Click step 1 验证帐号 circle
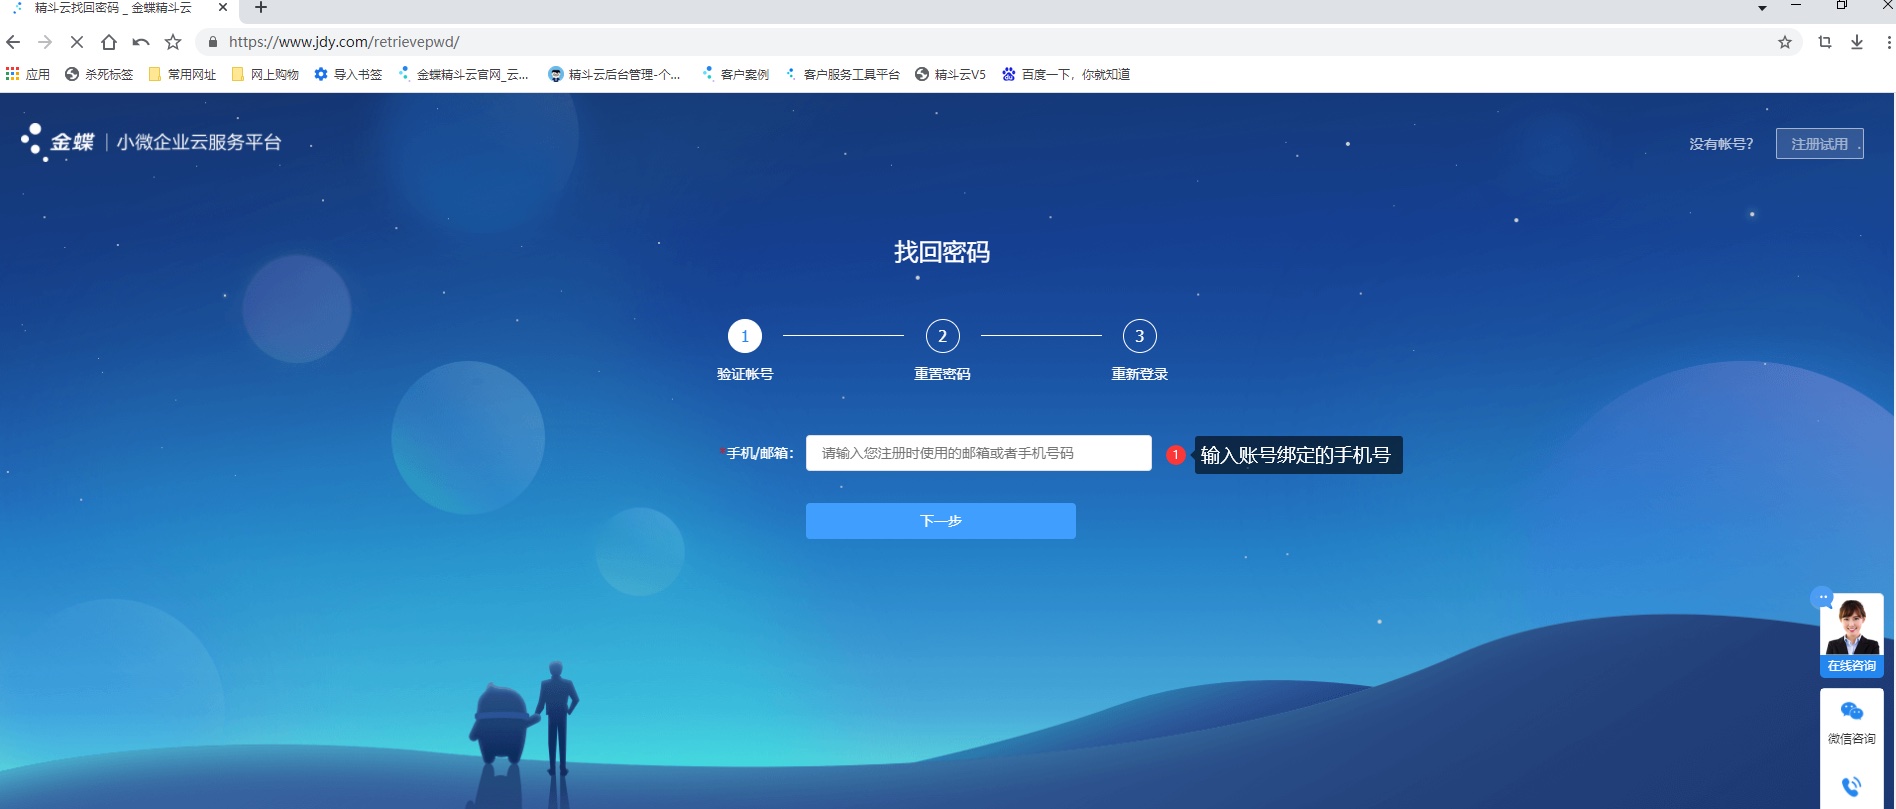 coord(745,336)
